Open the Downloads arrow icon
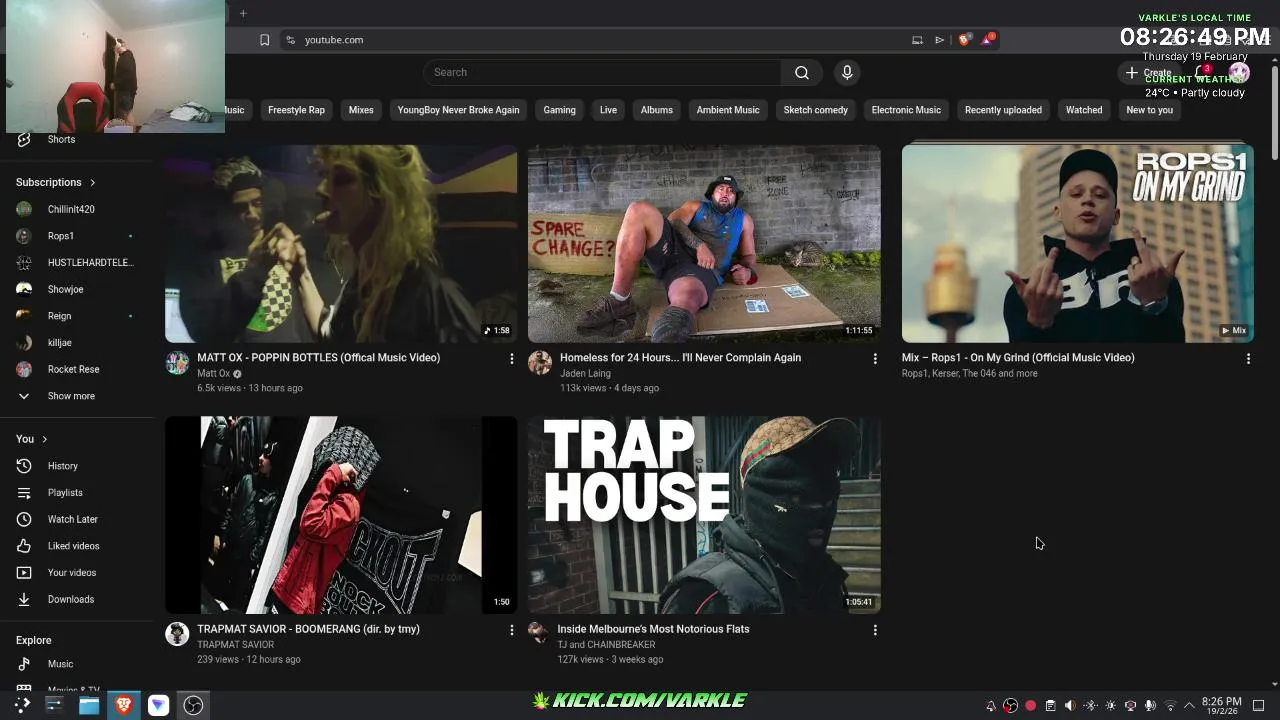 click(24, 599)
